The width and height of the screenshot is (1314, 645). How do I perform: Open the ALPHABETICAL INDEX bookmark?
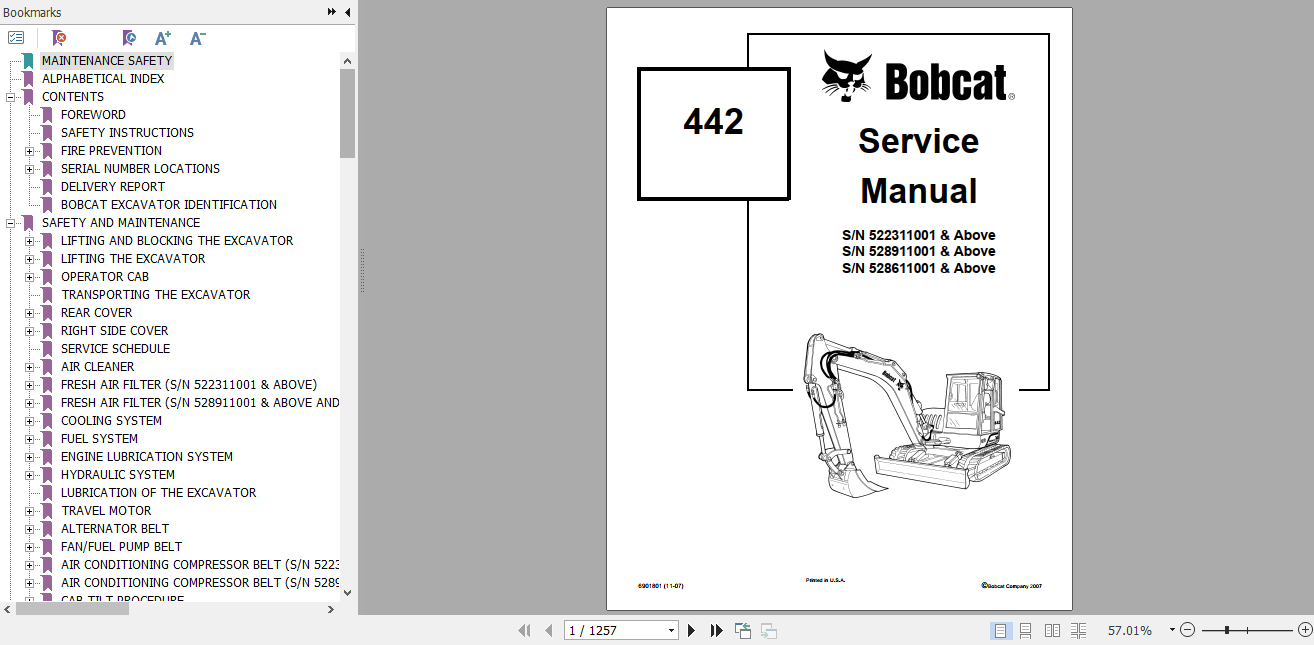point(103,79)
